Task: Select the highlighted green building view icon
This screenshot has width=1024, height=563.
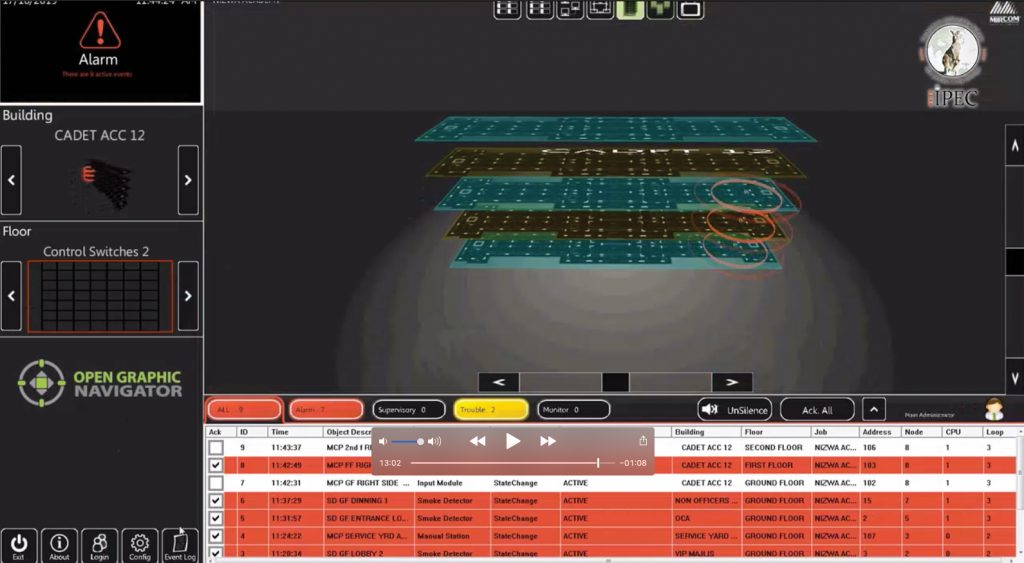Action: click(630, 9)
